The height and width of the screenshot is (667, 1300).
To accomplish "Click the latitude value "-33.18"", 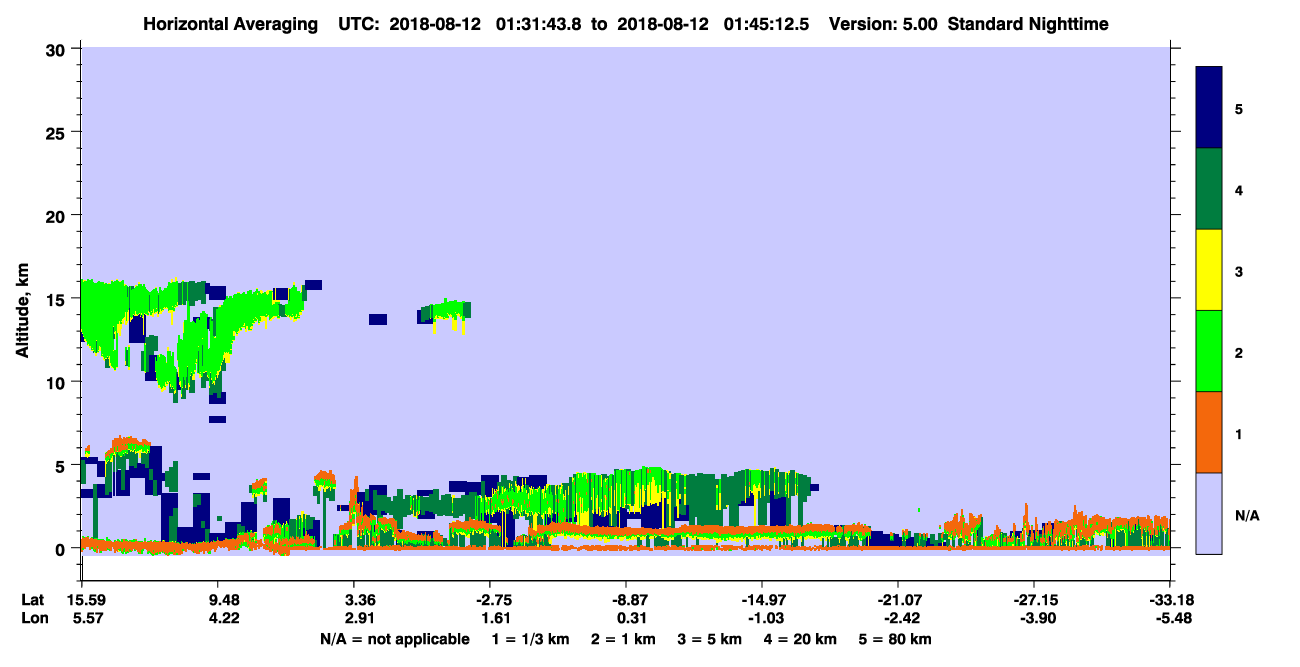I will point(1171,600).
